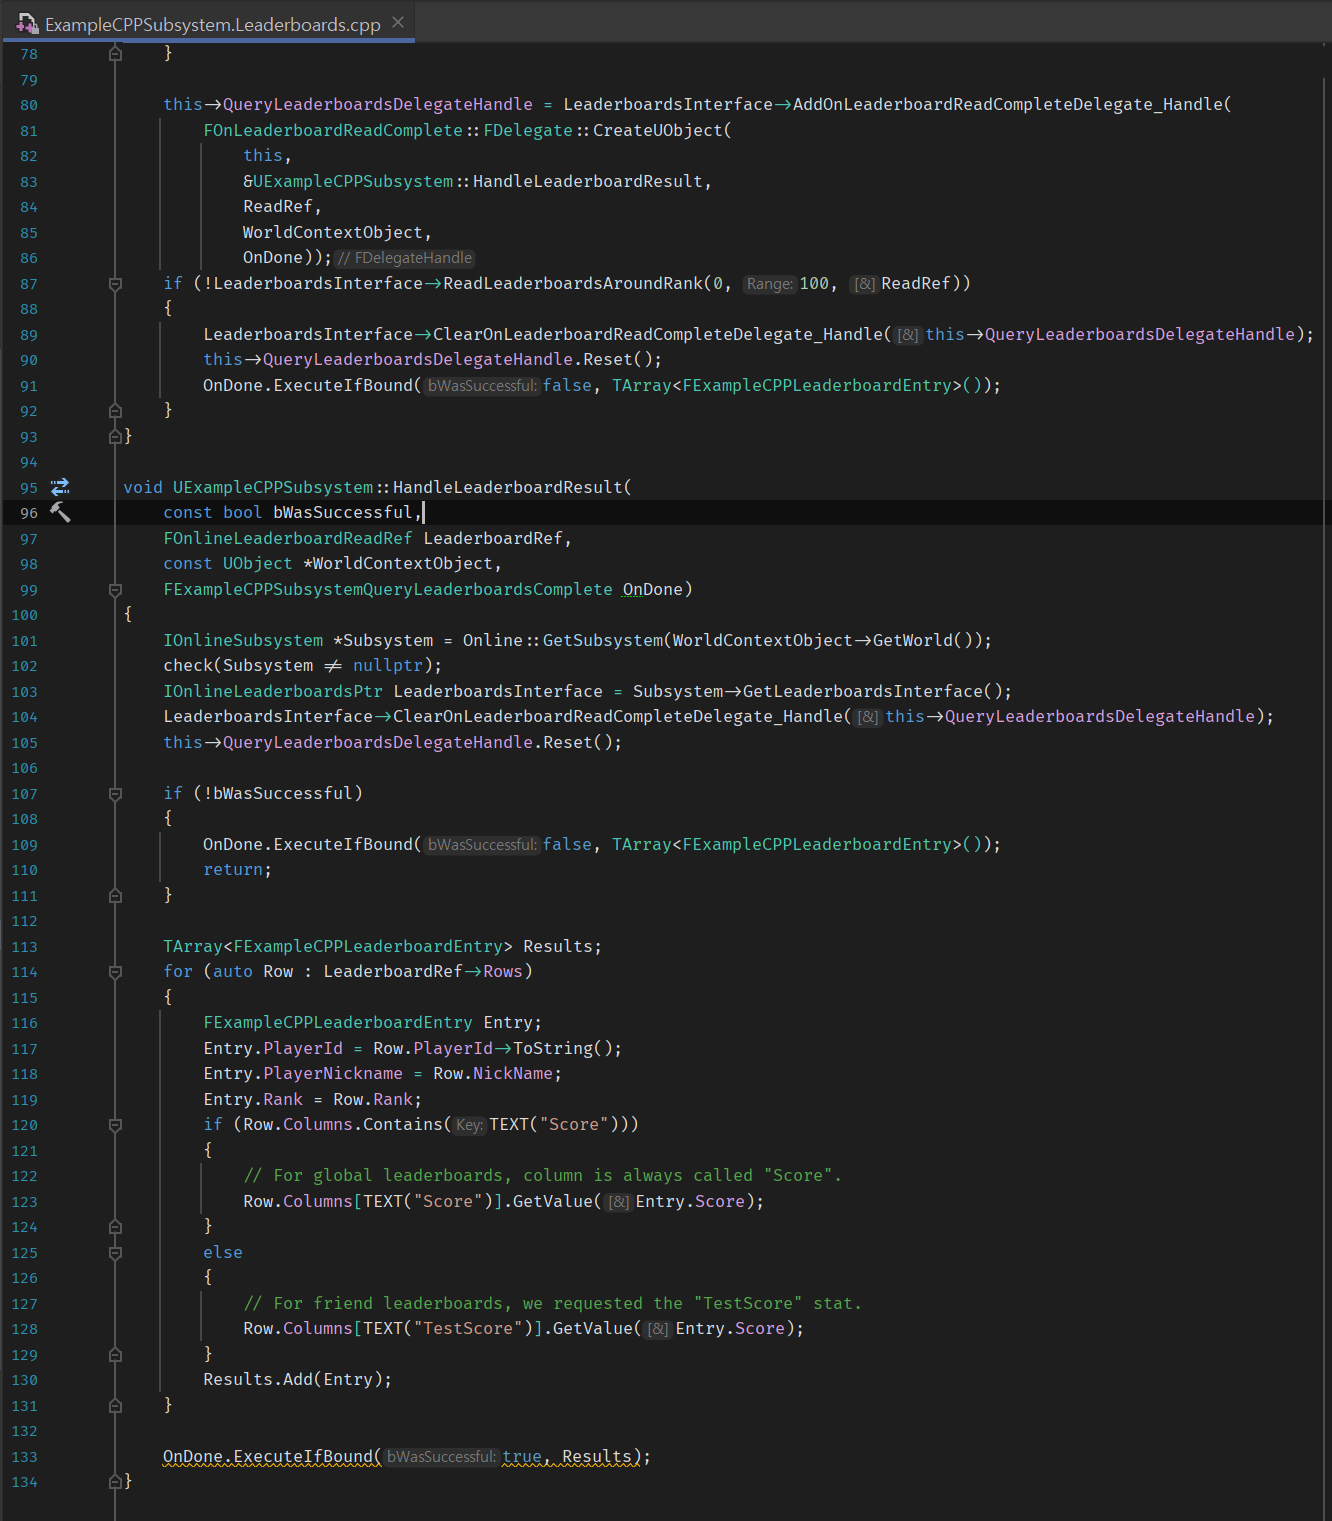Screen dimensions: 1332x1521
Task: Click the fold end marker on line 129
Action: [115, 1355]
